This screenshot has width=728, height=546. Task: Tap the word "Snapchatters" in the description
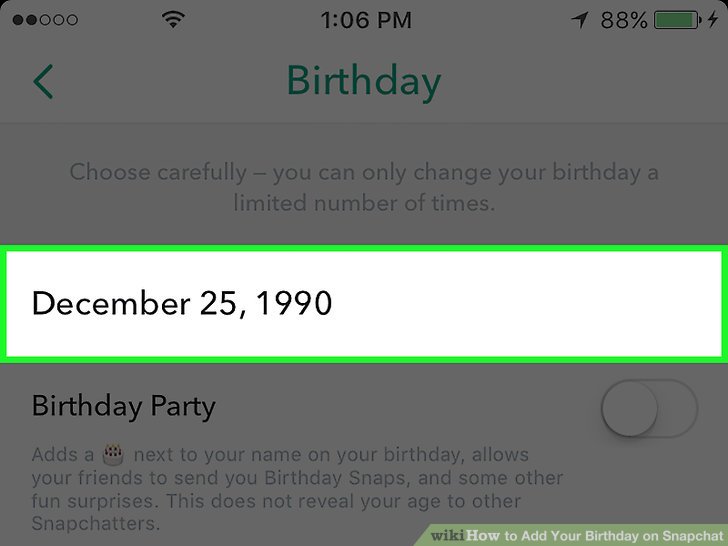96,523
